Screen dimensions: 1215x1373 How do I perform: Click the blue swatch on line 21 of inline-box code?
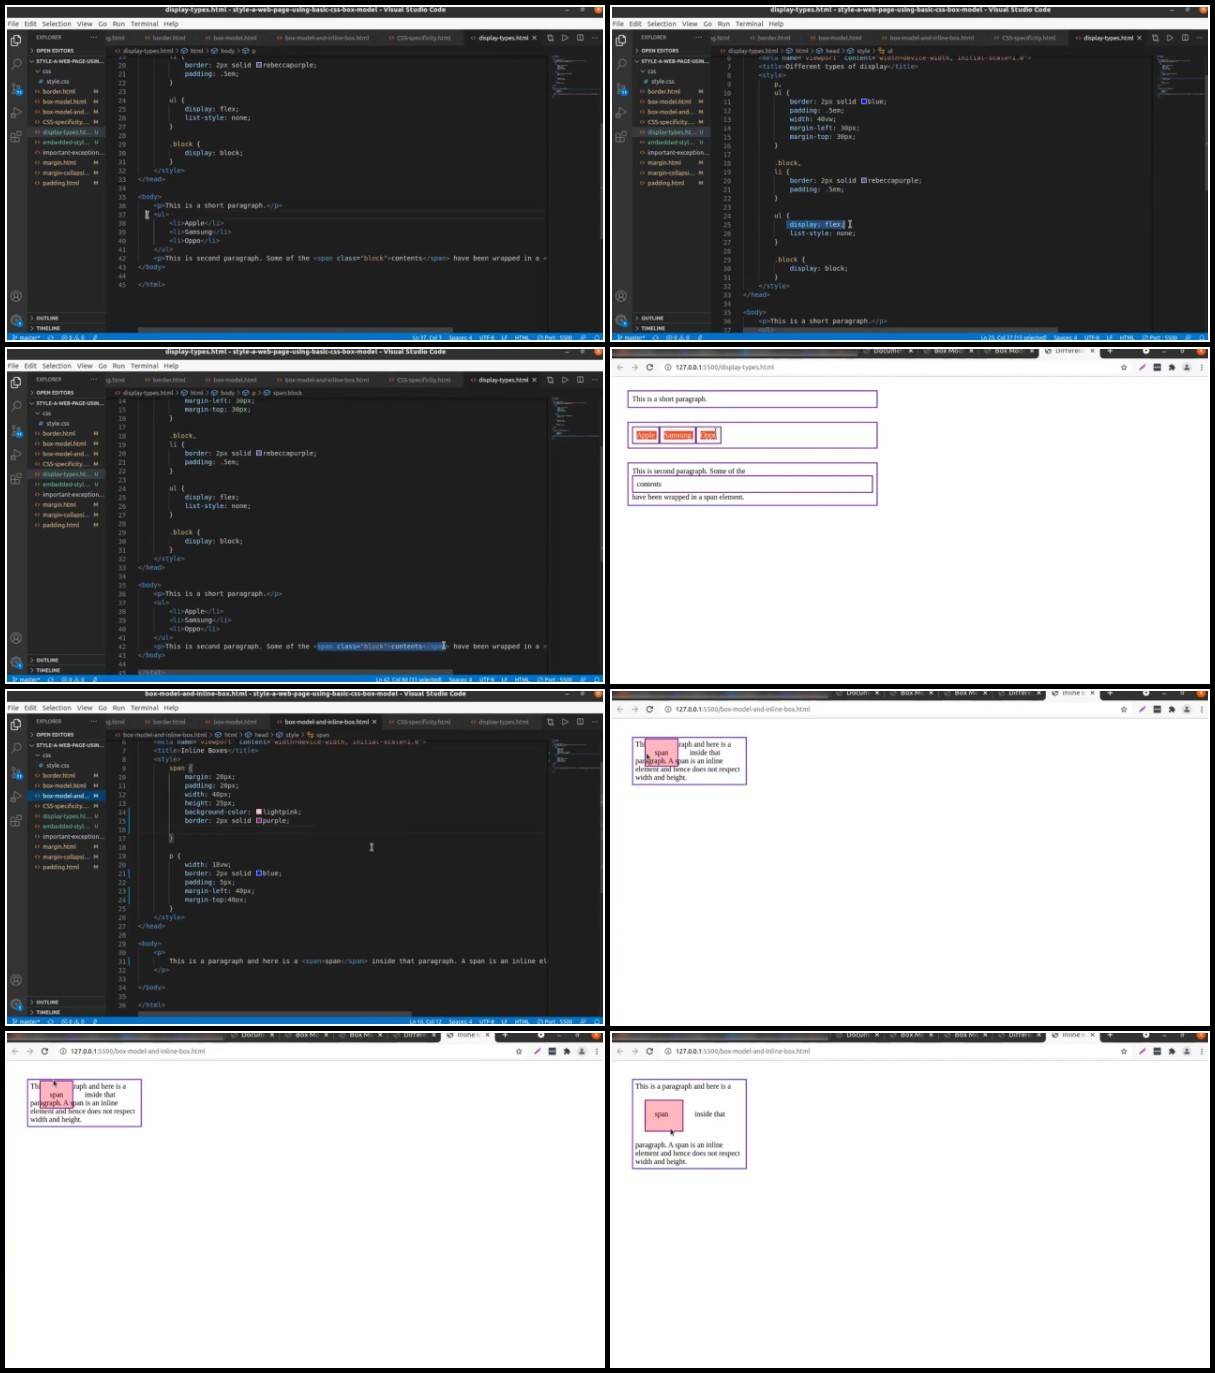pos(259,873)
